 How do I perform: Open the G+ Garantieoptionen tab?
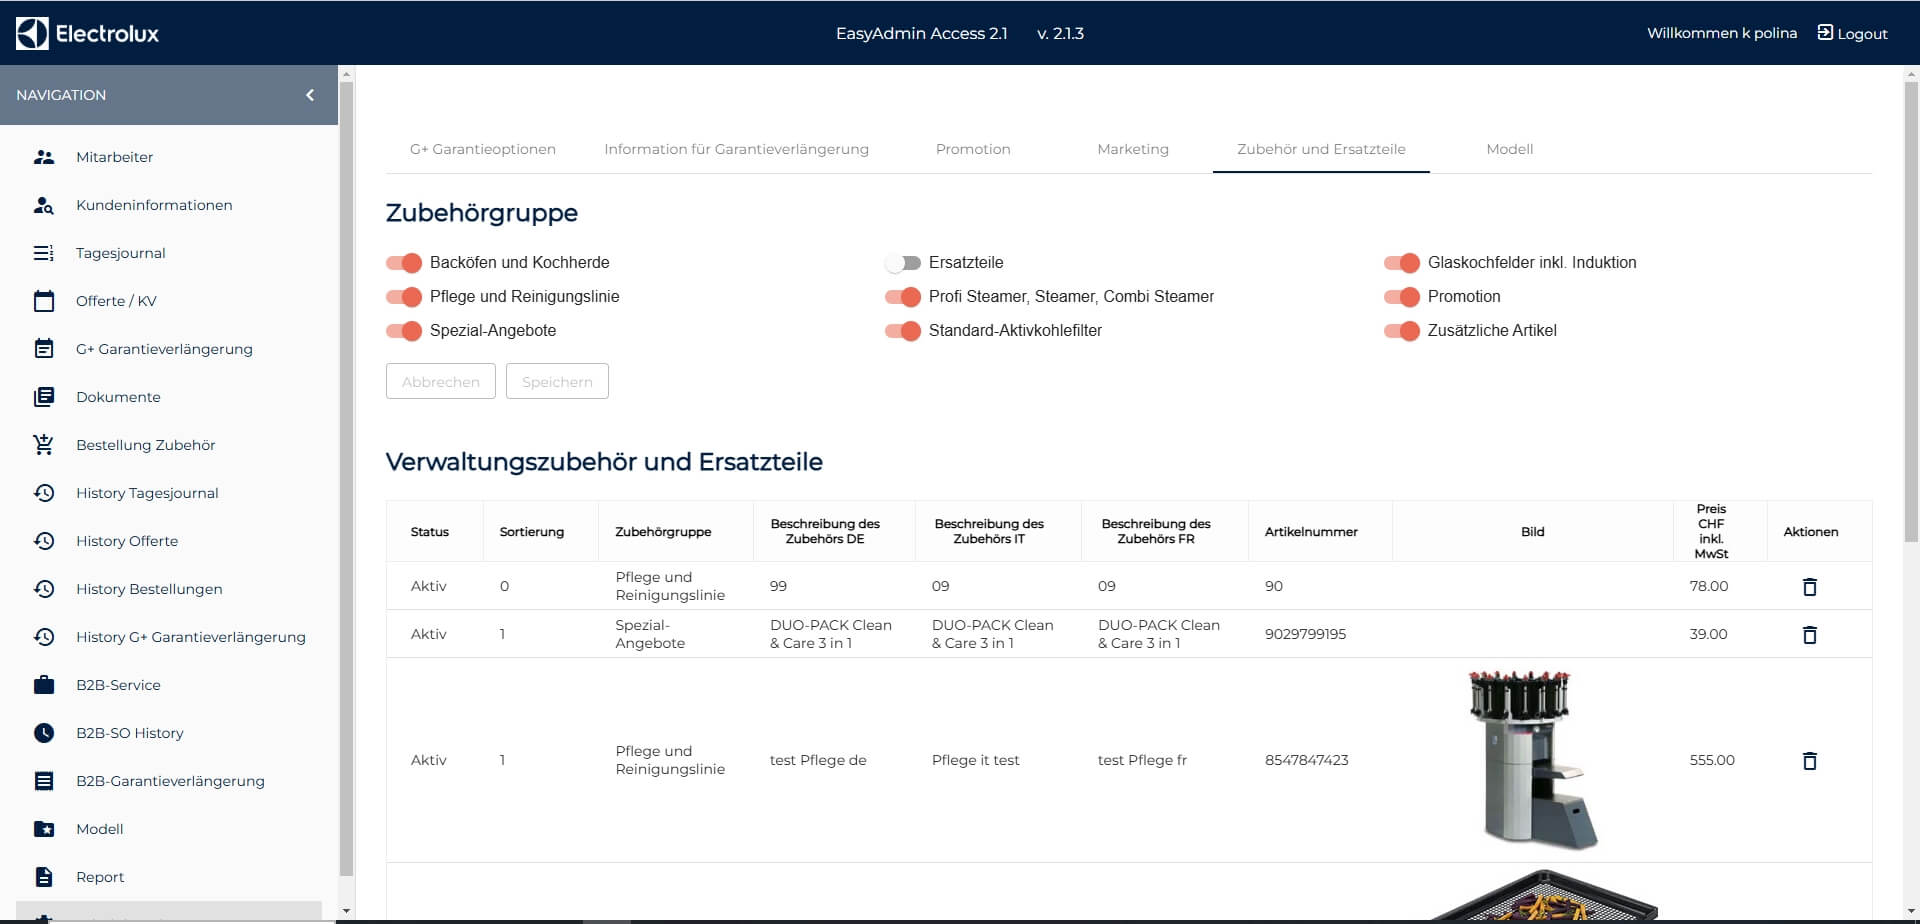pos(482,149)
